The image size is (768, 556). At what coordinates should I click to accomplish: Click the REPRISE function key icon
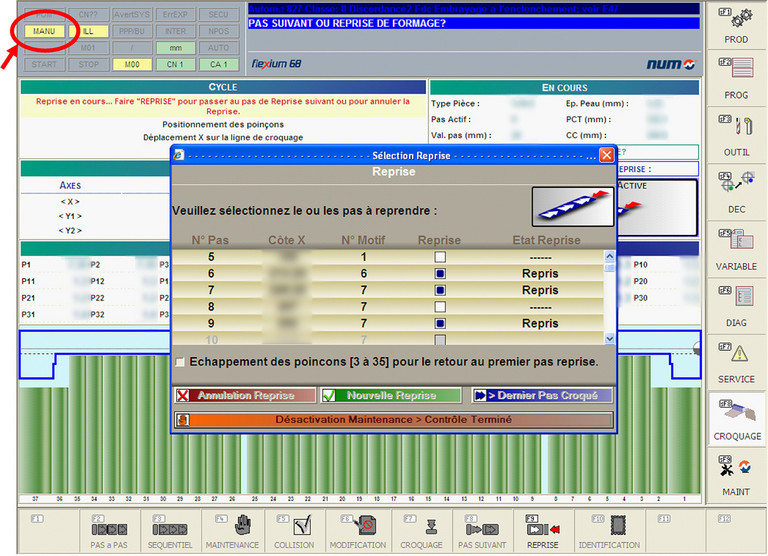(x=541, y=528)
